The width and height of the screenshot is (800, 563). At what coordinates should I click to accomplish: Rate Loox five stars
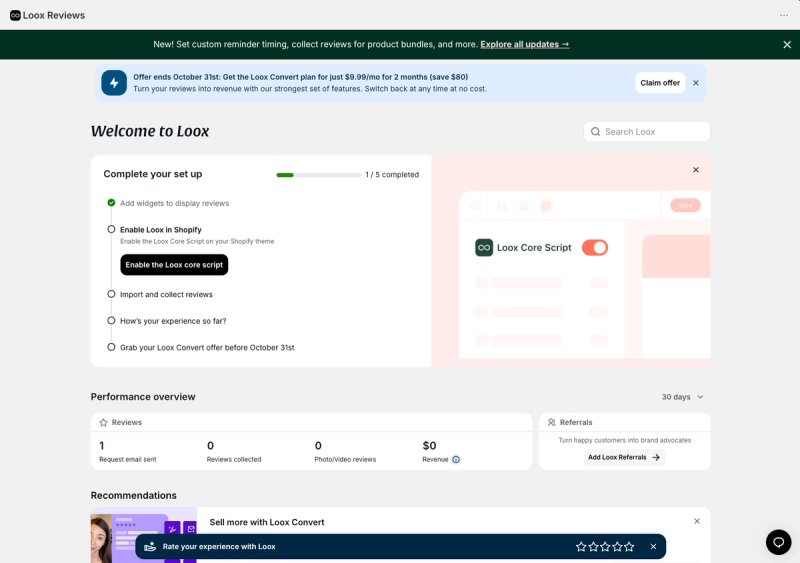coord(629,547)
